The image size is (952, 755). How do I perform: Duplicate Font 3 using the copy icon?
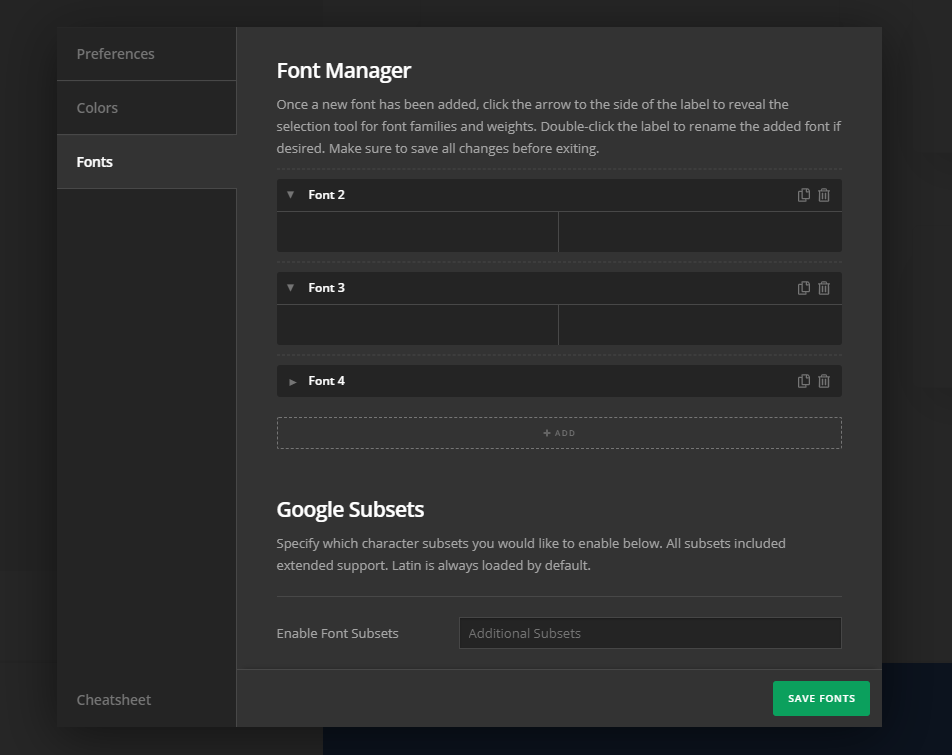pos(803,288)
